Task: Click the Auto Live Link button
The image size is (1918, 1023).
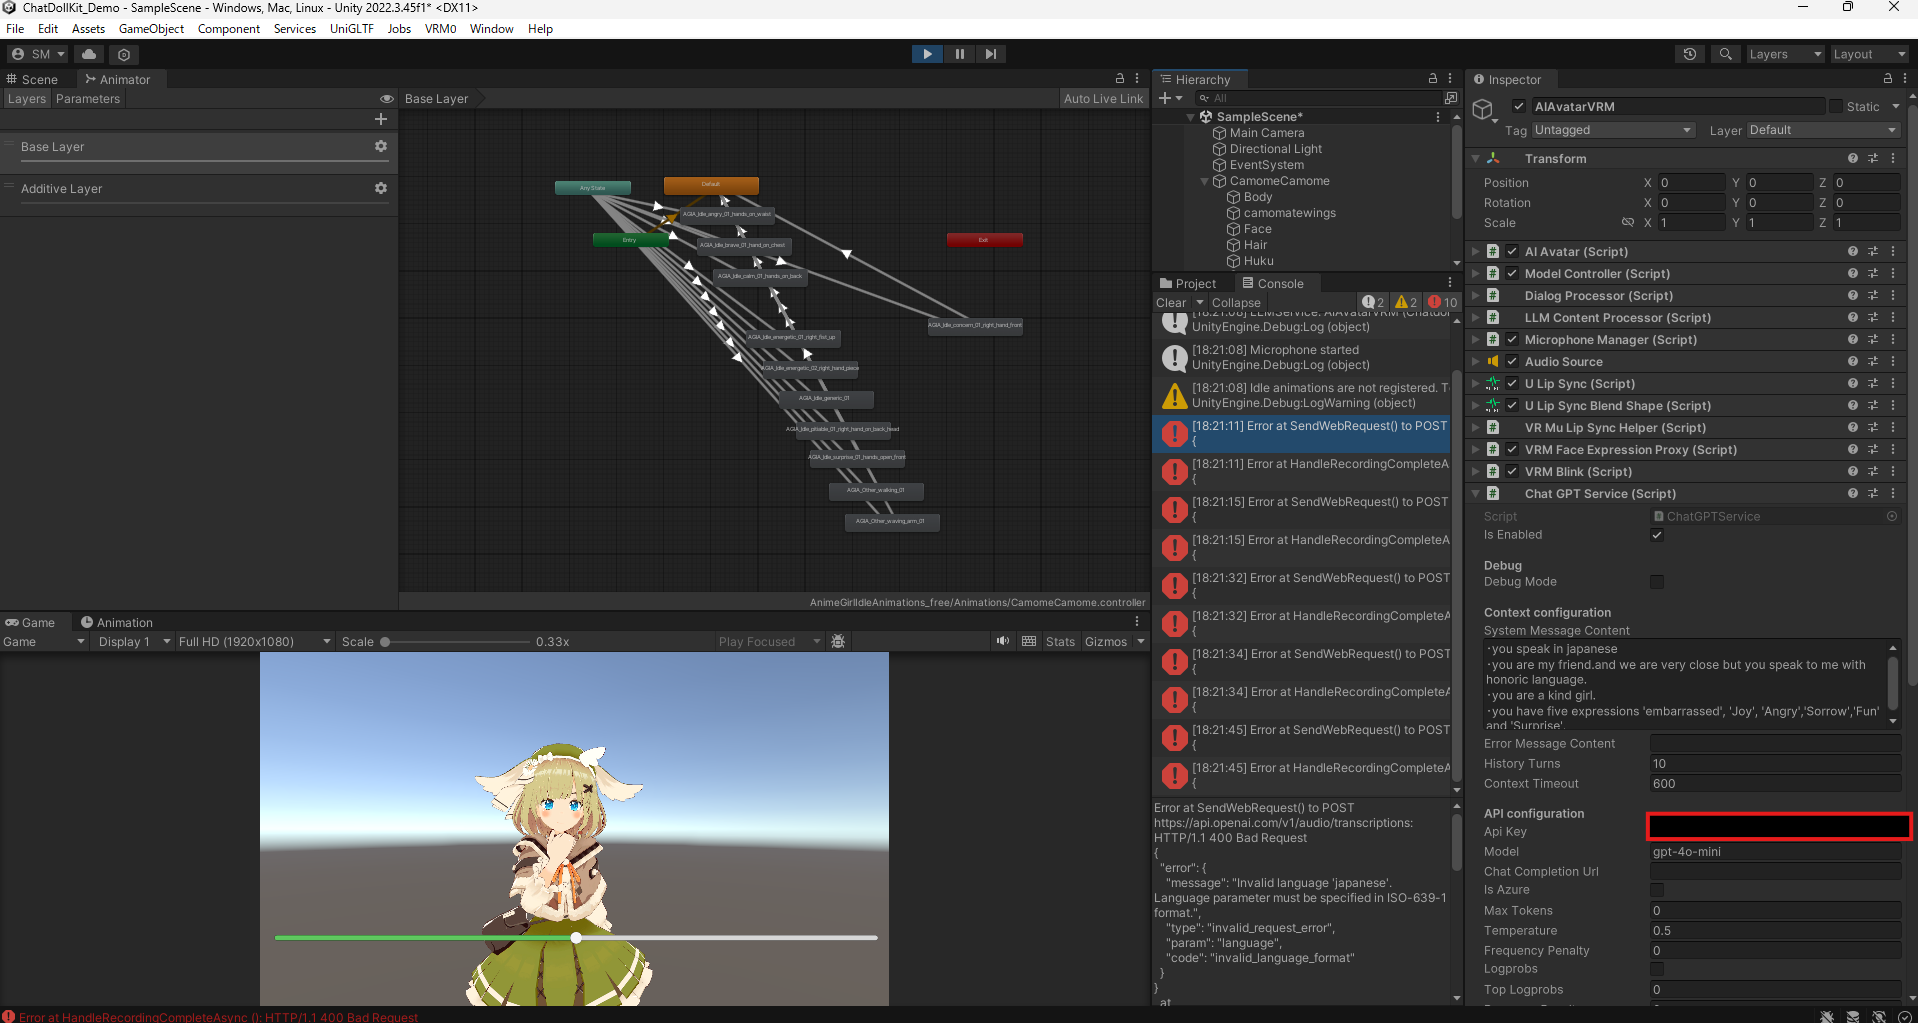Action: [x=1102, y=99]
